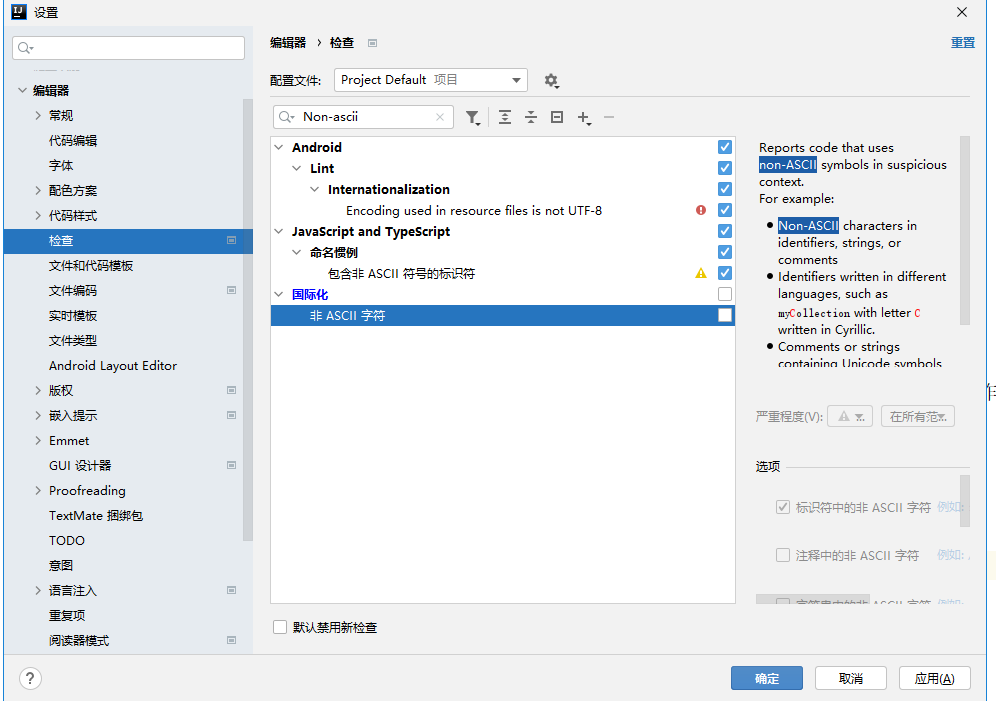
Task: Click the 重置 link
Action: click(962, 43)
